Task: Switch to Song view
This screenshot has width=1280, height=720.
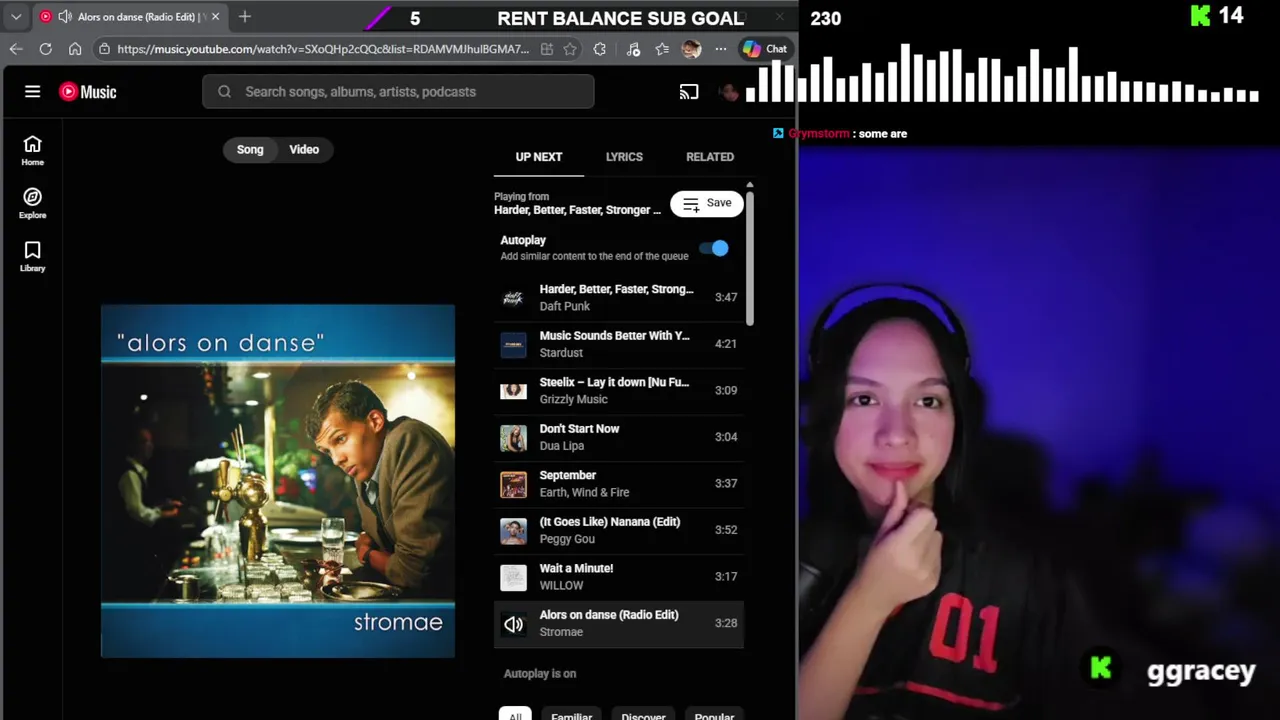Action: click(250, 149)
